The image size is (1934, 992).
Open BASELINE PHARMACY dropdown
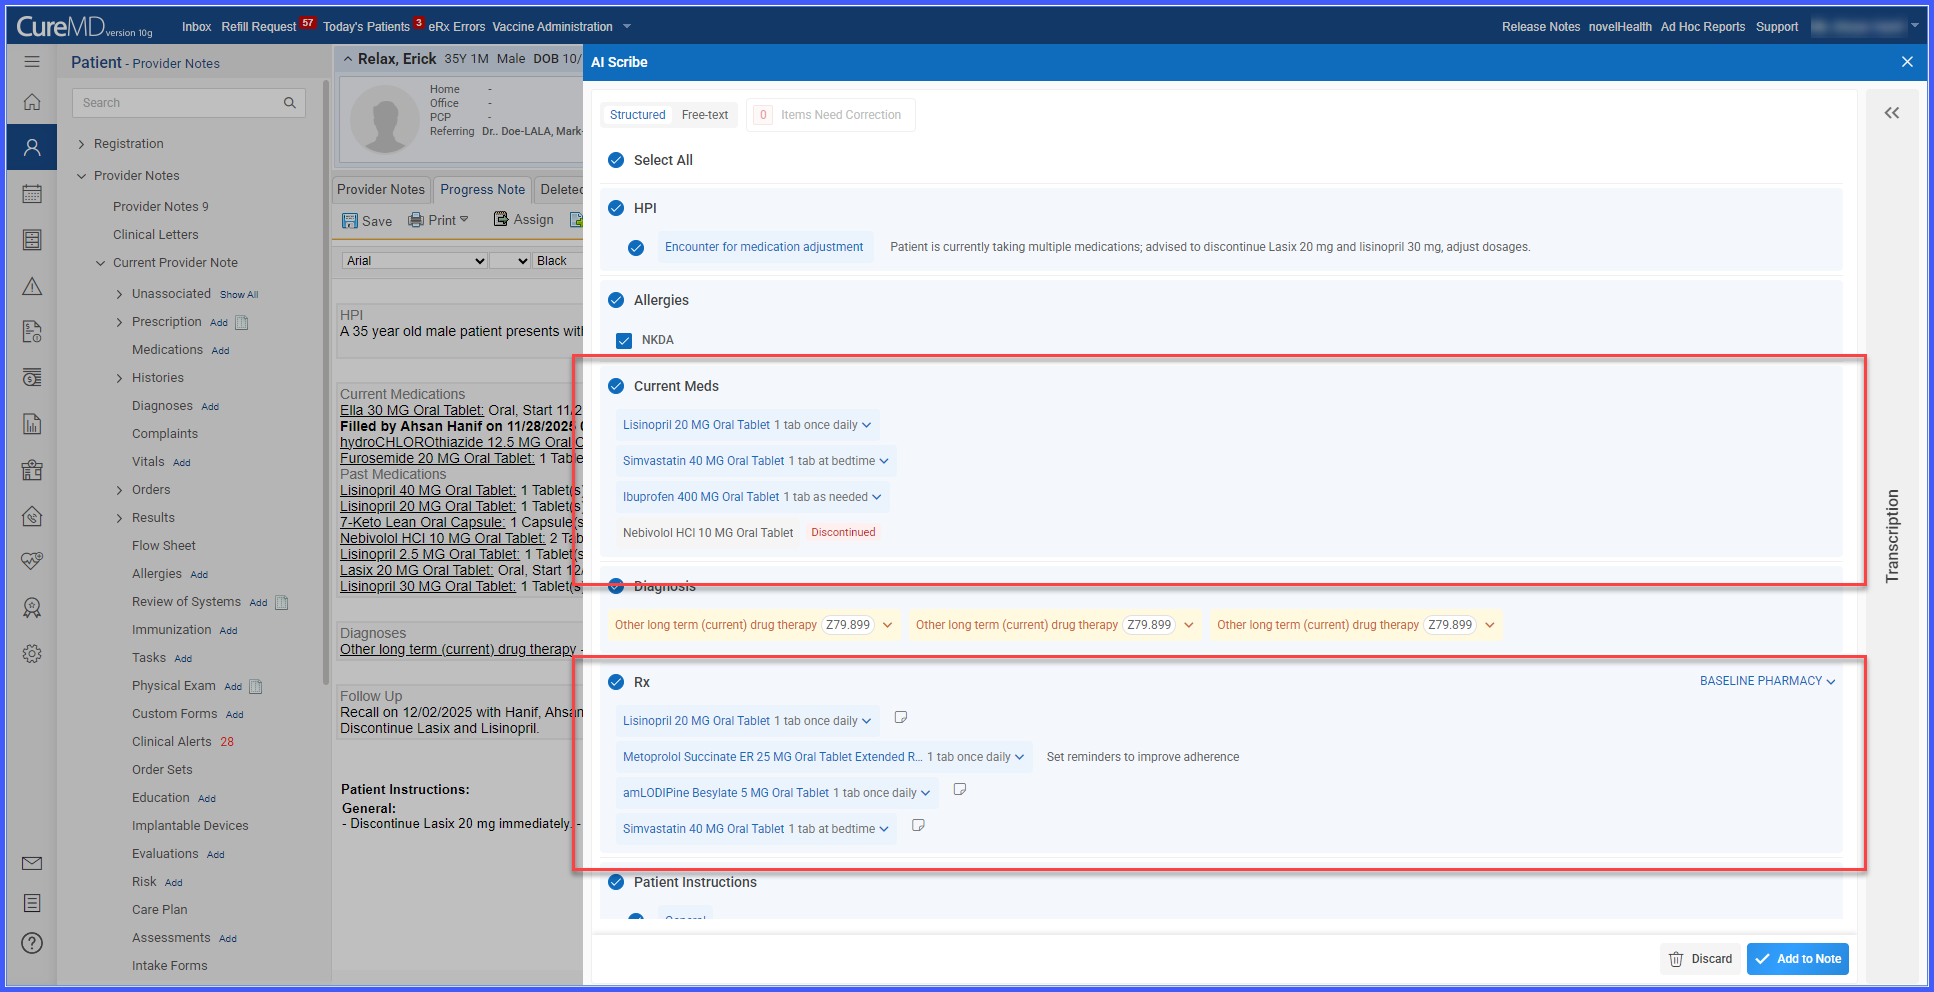[1767, 681]
